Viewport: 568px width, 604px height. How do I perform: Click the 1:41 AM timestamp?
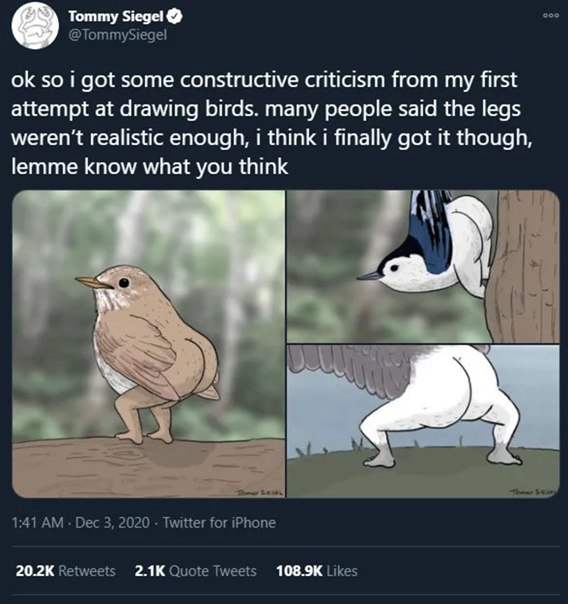[37, 523]
